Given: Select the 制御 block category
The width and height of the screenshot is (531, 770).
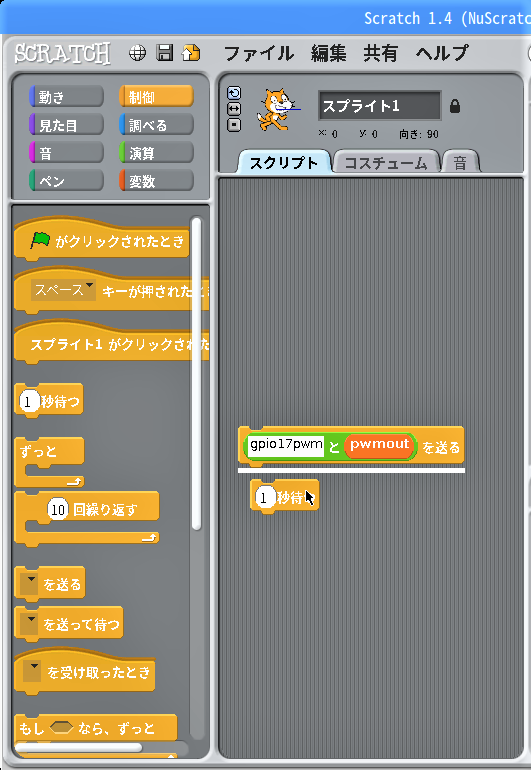Looking at the screenshot, I should [x=156, y=97].
